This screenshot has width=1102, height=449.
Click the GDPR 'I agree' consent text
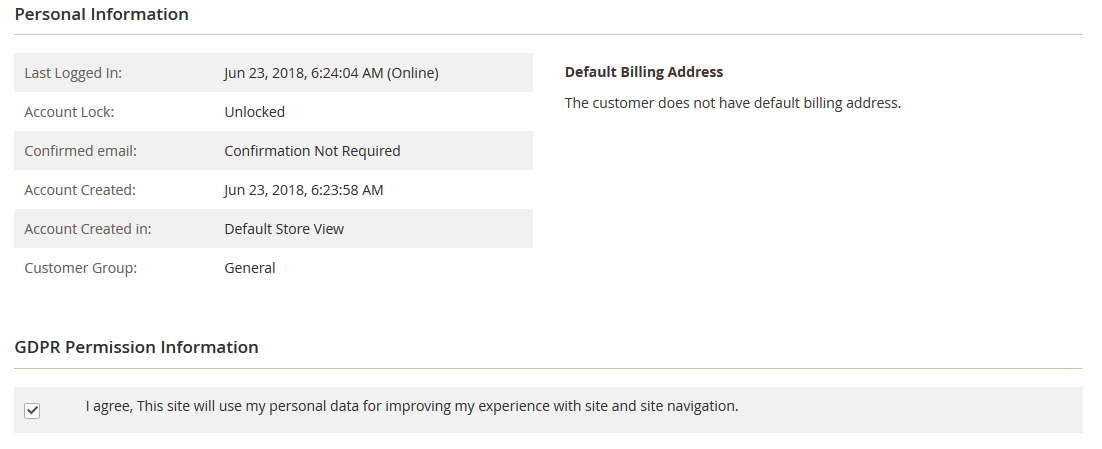(x=411, y=407)
